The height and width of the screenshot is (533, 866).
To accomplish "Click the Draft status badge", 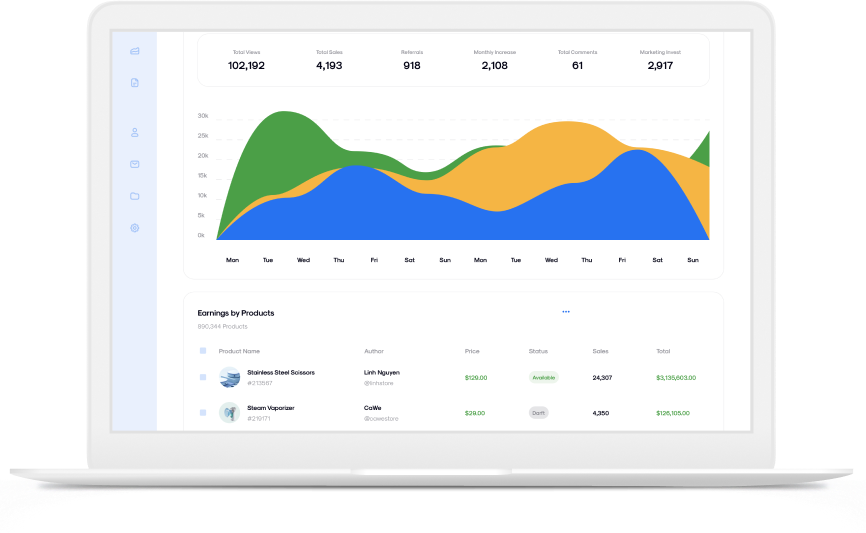I will (539, 413).
